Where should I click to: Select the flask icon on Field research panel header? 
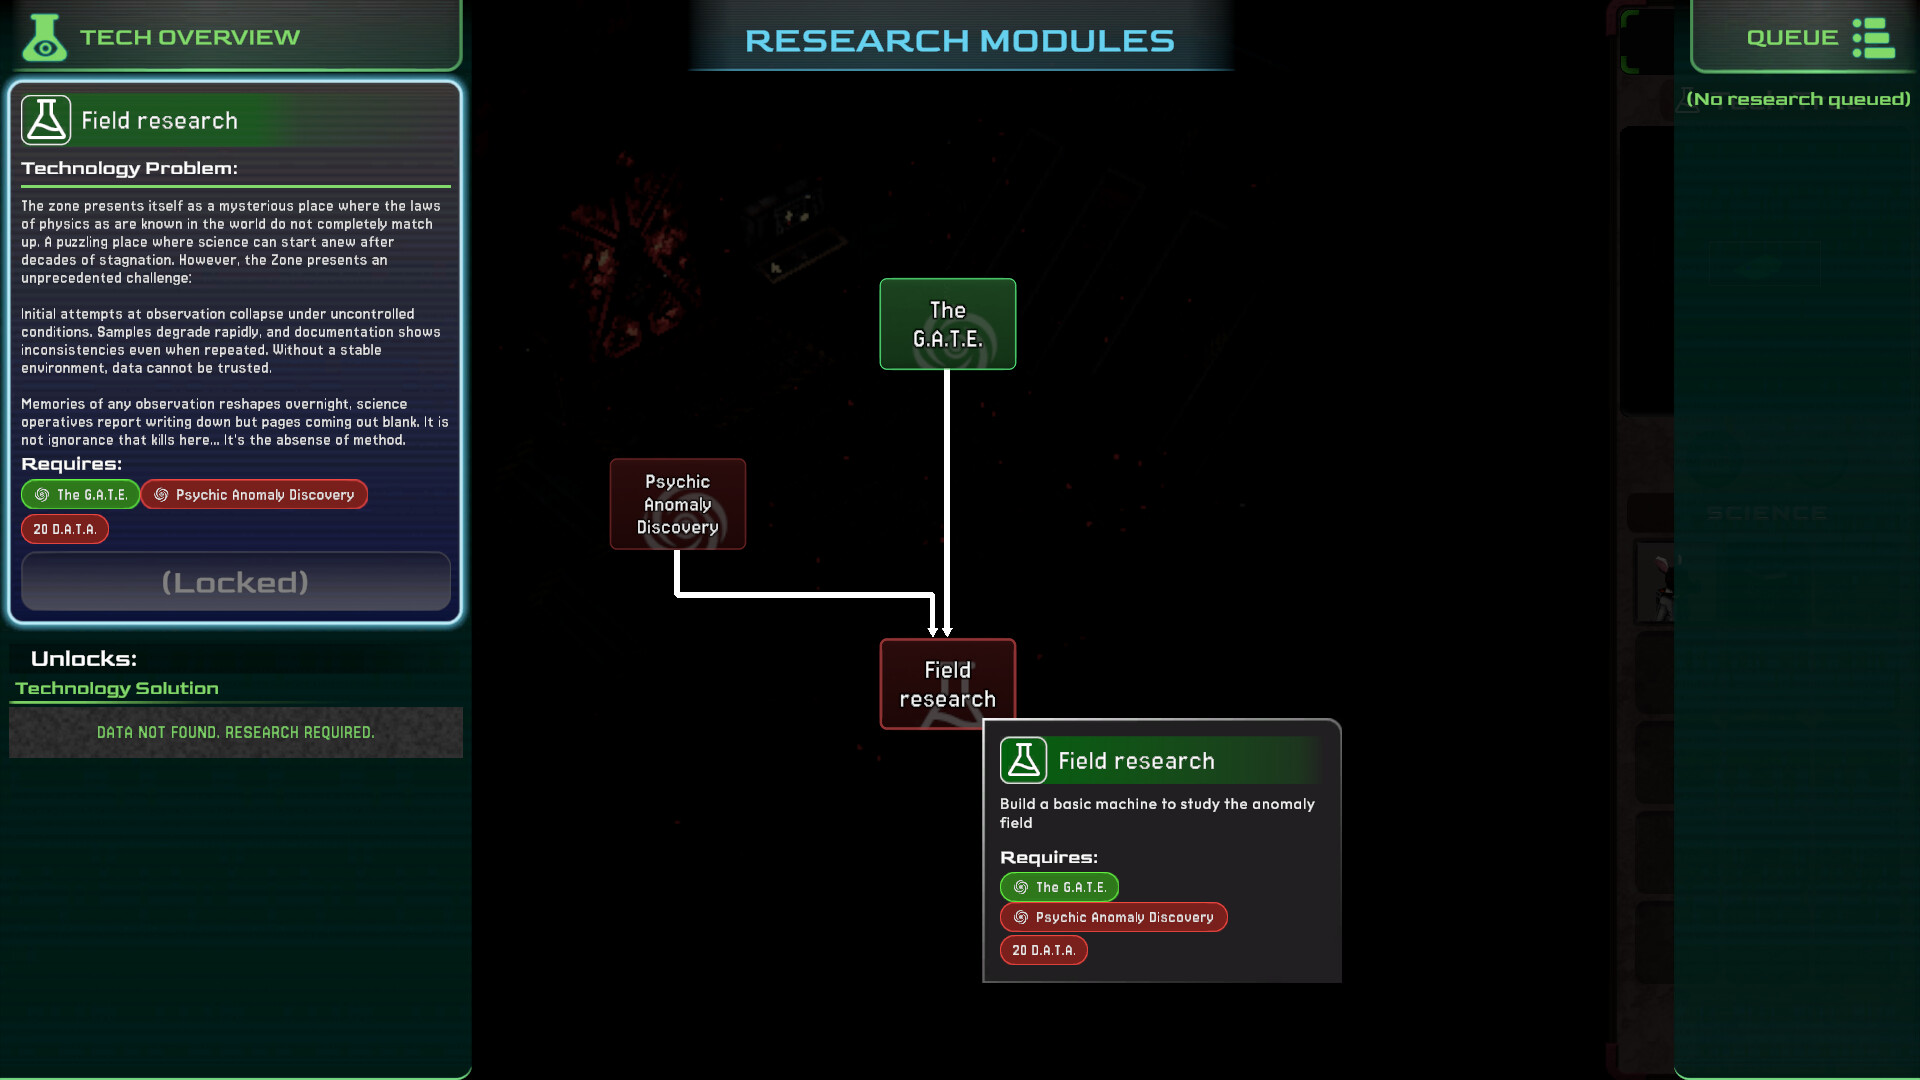[45, 119]
